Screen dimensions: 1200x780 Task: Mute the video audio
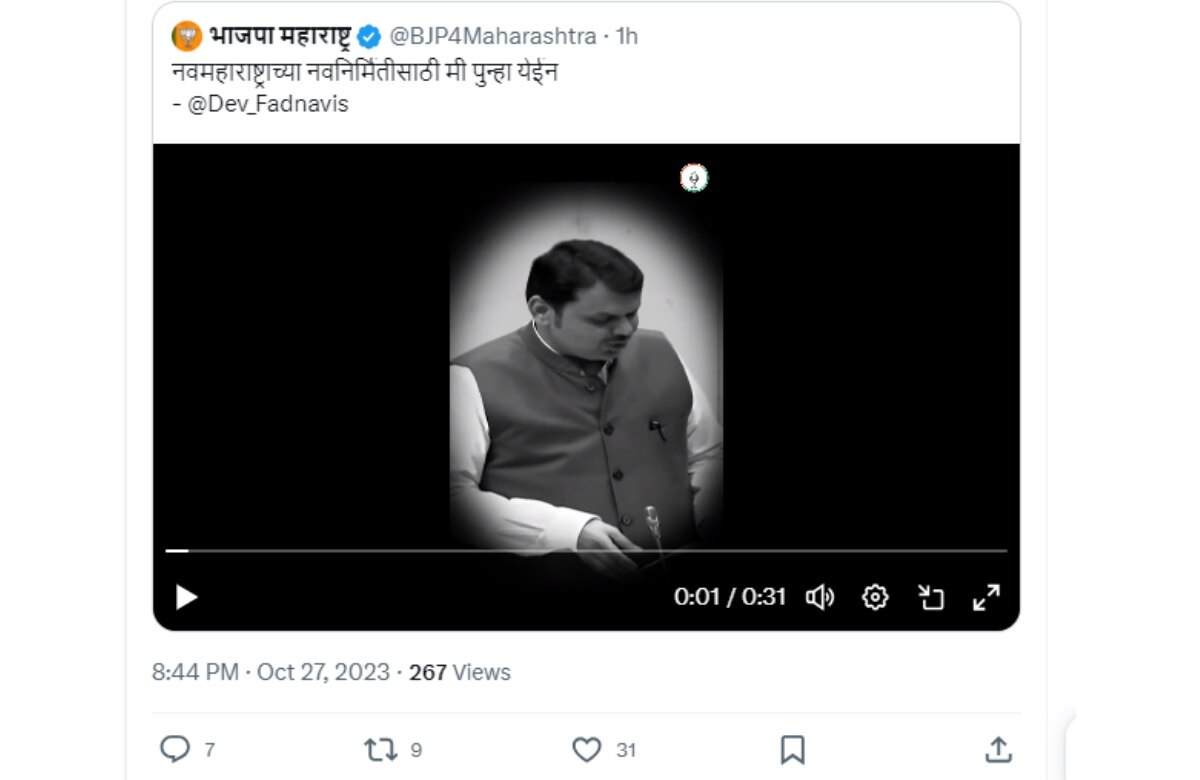tap(821, 597)
